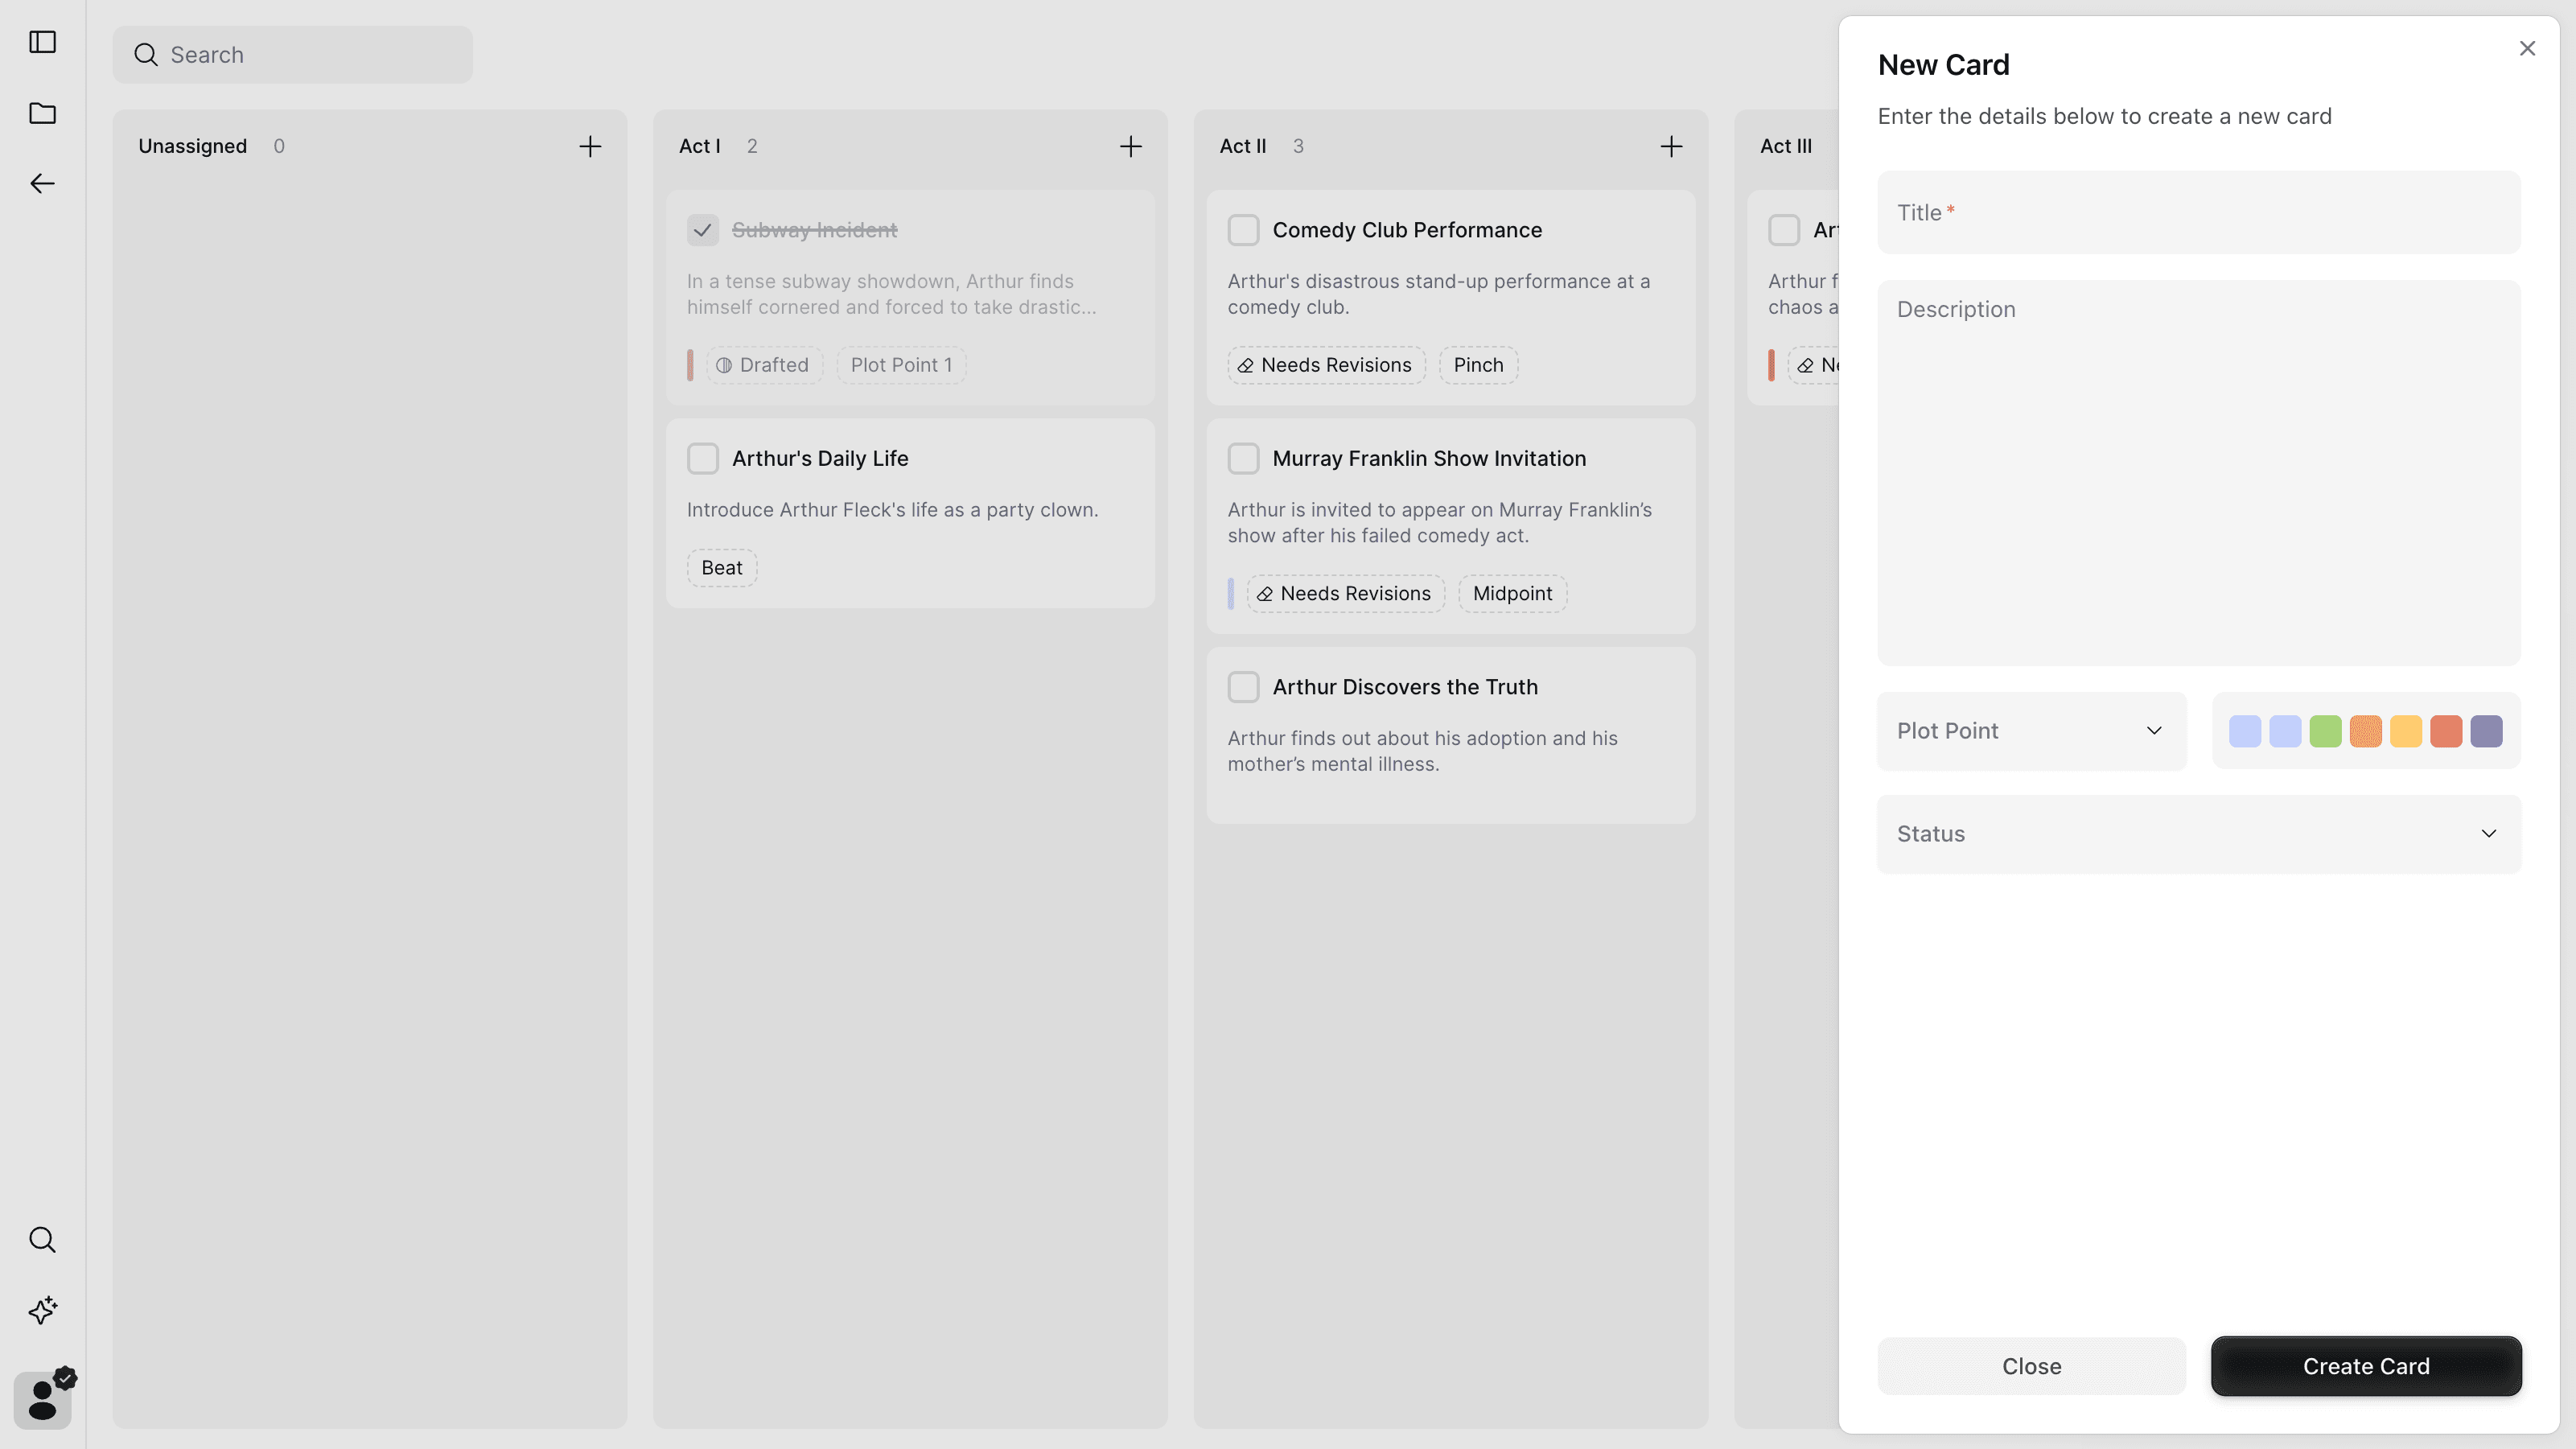2576x1449 pixels.
Task: Mark Arthur Discovers the Truth complete
Action: pos(1243,687)
